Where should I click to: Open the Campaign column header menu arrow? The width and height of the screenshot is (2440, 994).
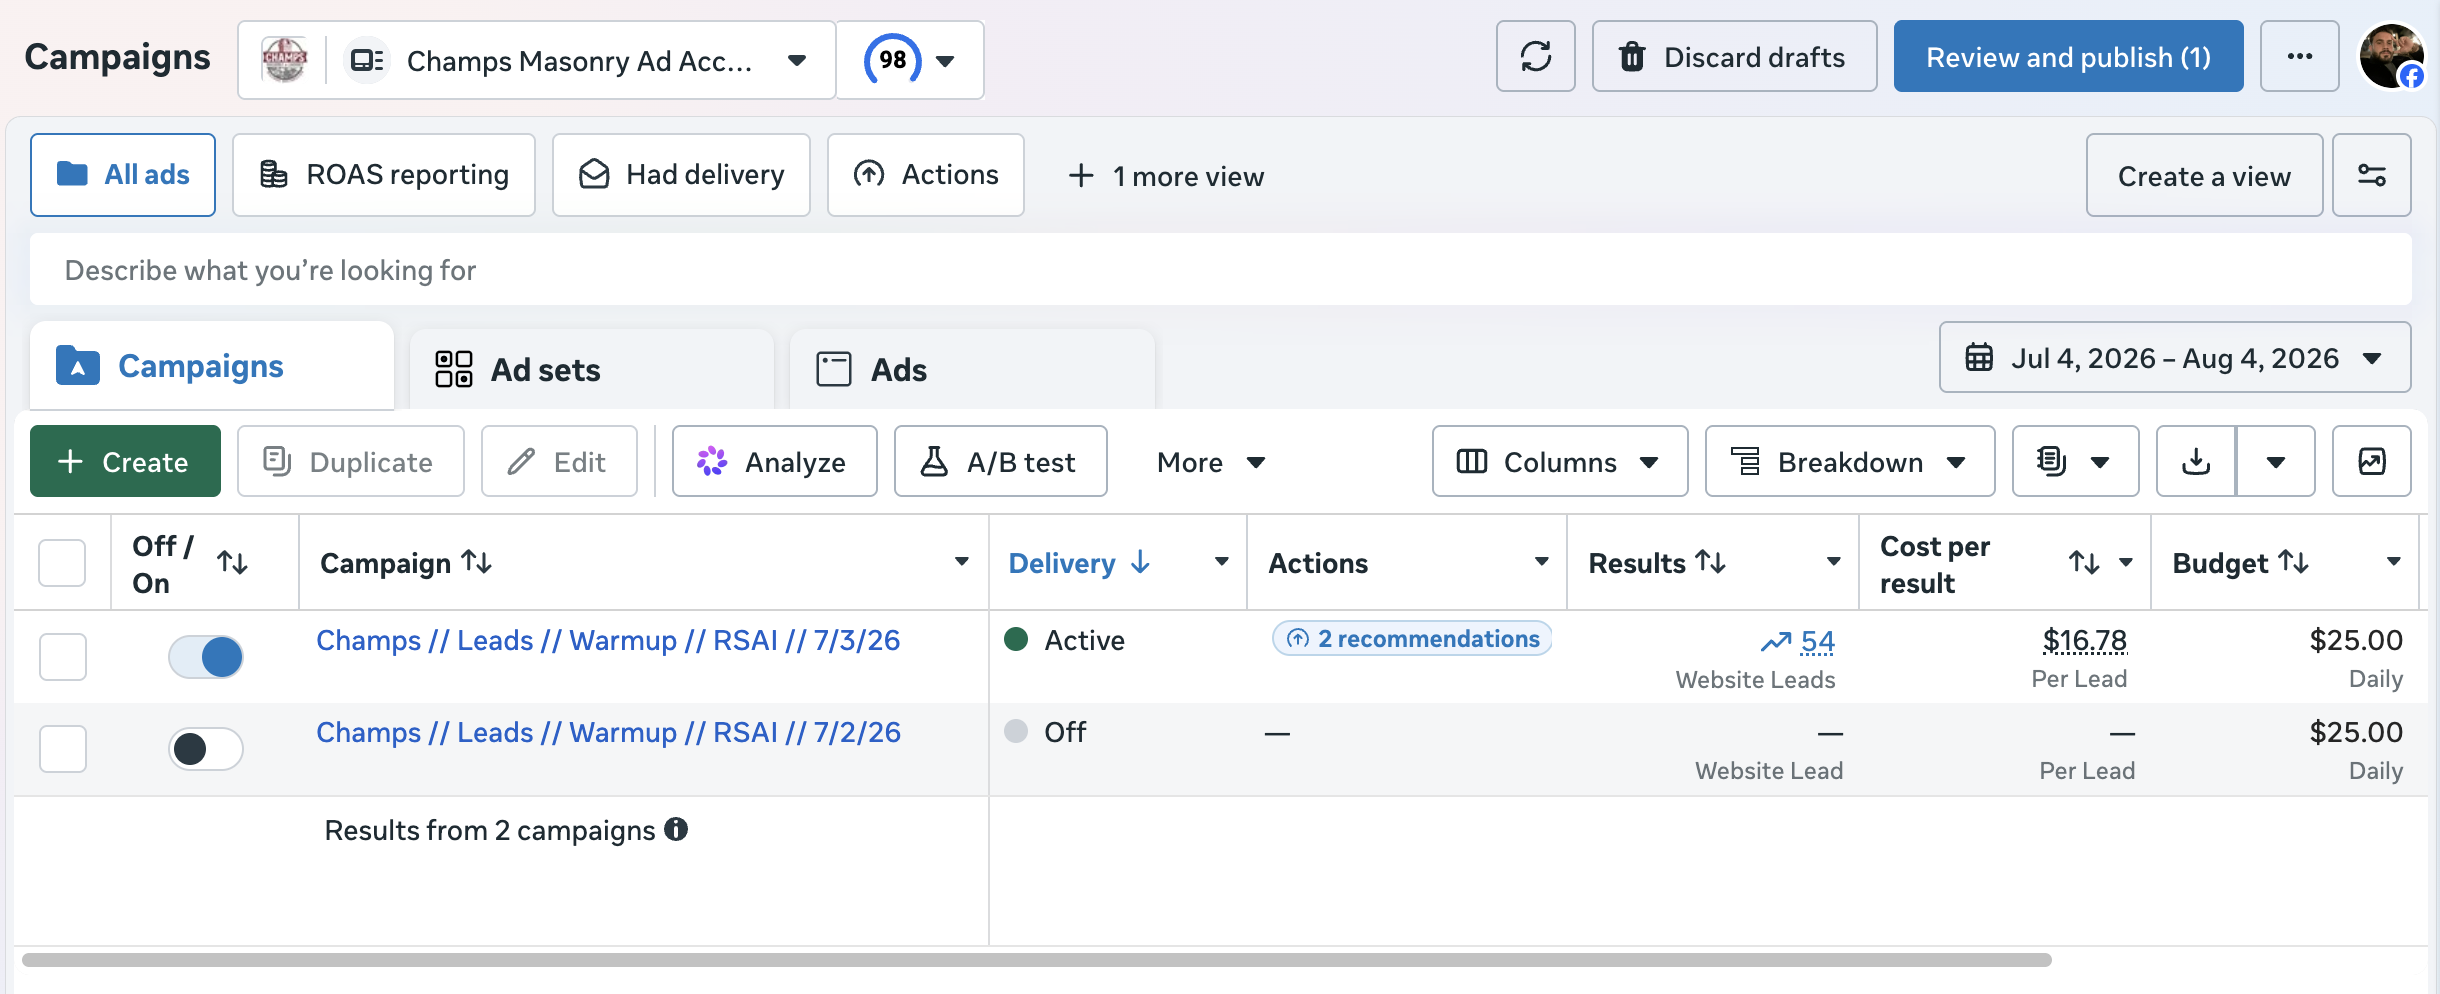(962, 562)
